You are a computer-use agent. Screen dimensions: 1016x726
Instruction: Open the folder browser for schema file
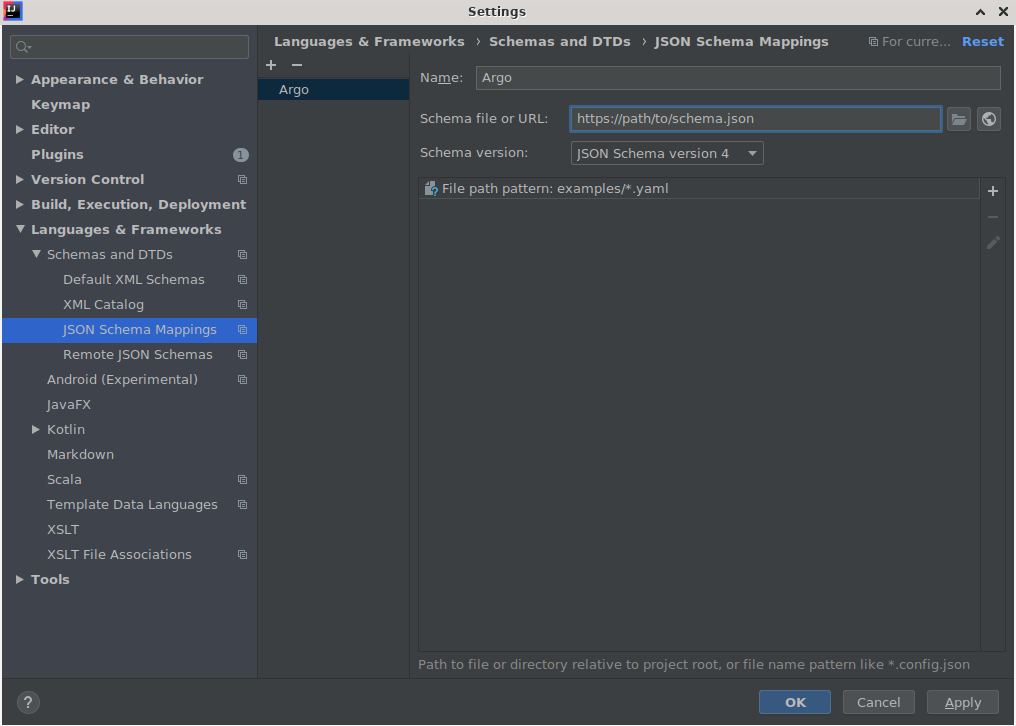pos(958,119)
